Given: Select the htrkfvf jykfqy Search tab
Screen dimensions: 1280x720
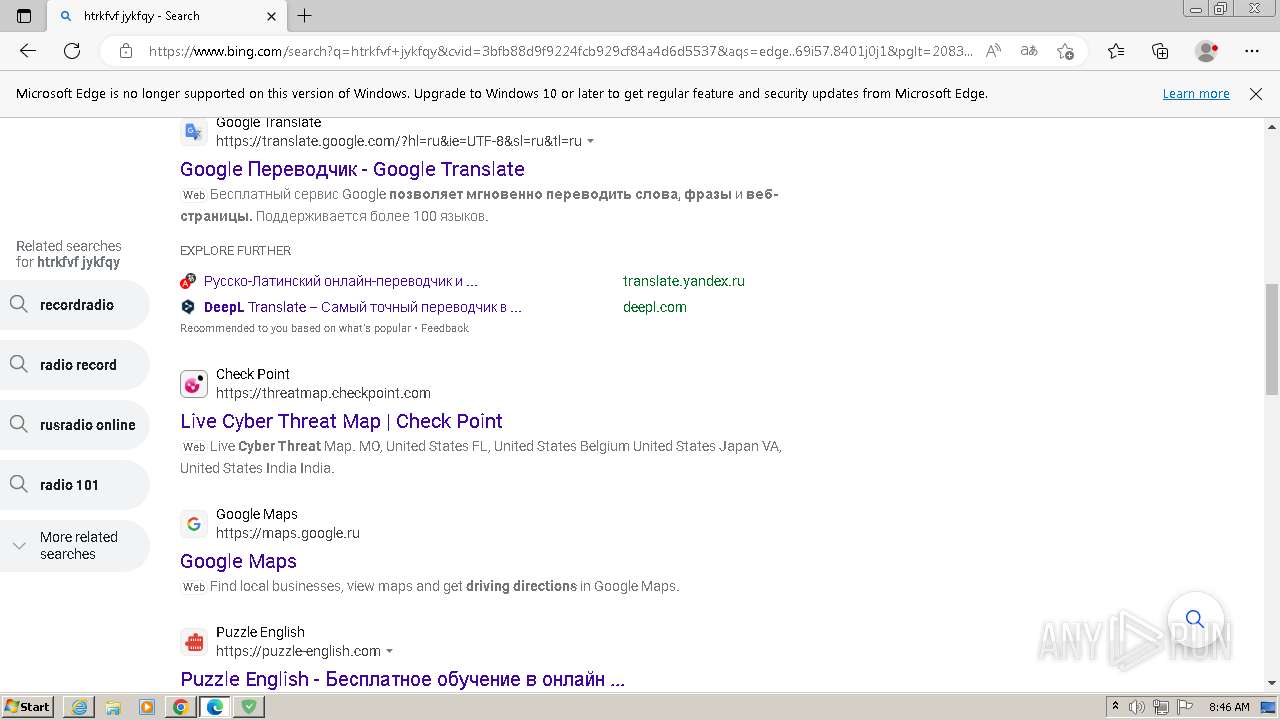Looking at the screenshot, I should 168,16.
